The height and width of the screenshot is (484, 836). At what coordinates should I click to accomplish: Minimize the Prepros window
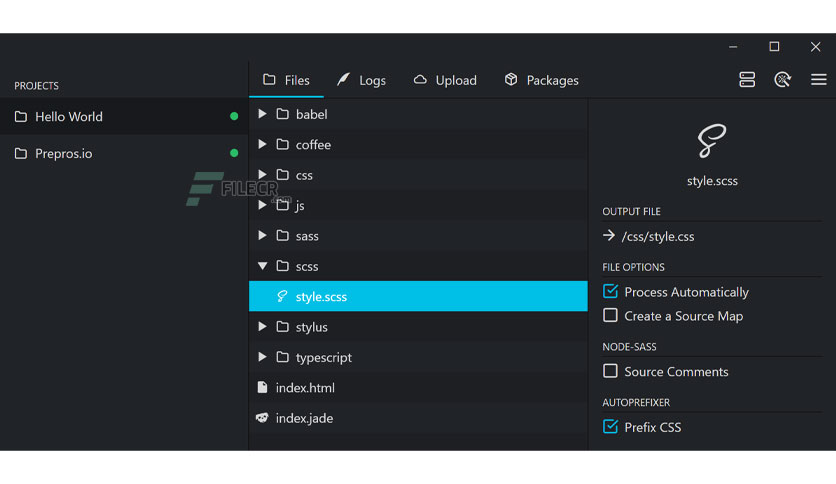click(x=733, y=47)
